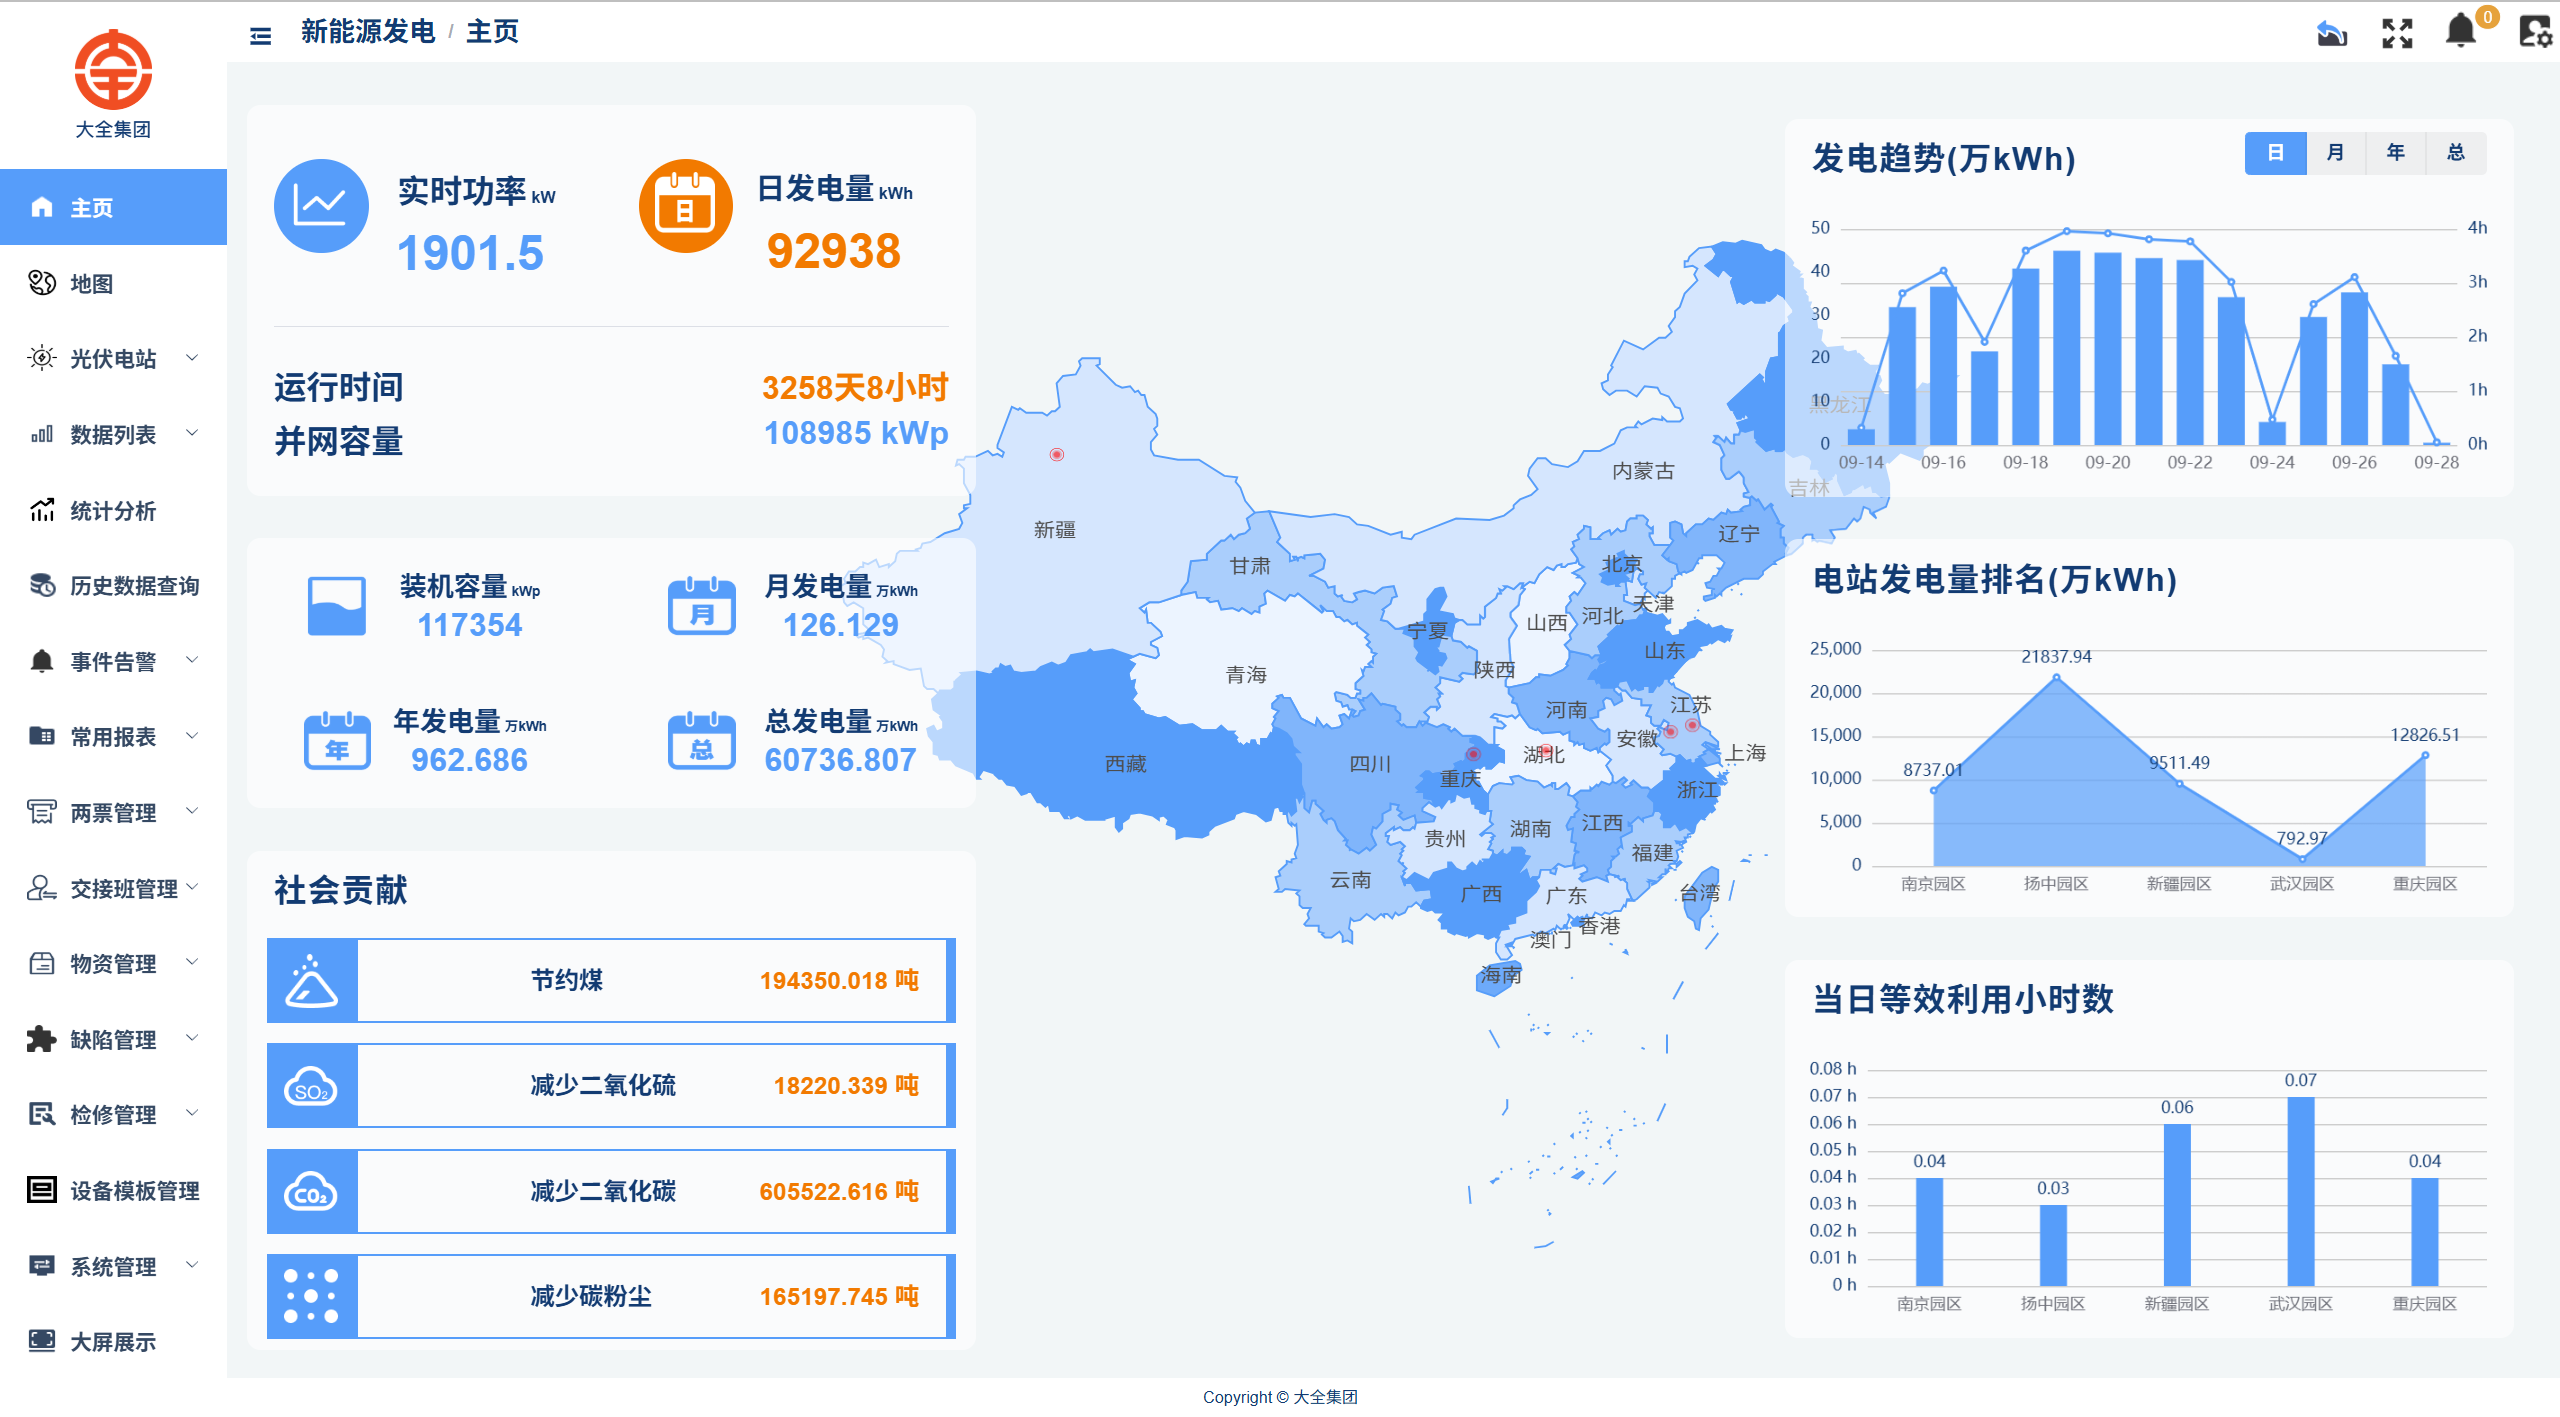Click 新疆 province on the map
Image resolution: width=2560 pixels, height=1417 pixels.
1052,530
